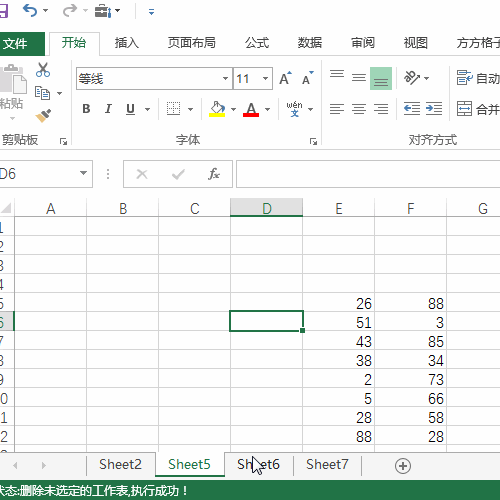Select column A header

[50, 208]
